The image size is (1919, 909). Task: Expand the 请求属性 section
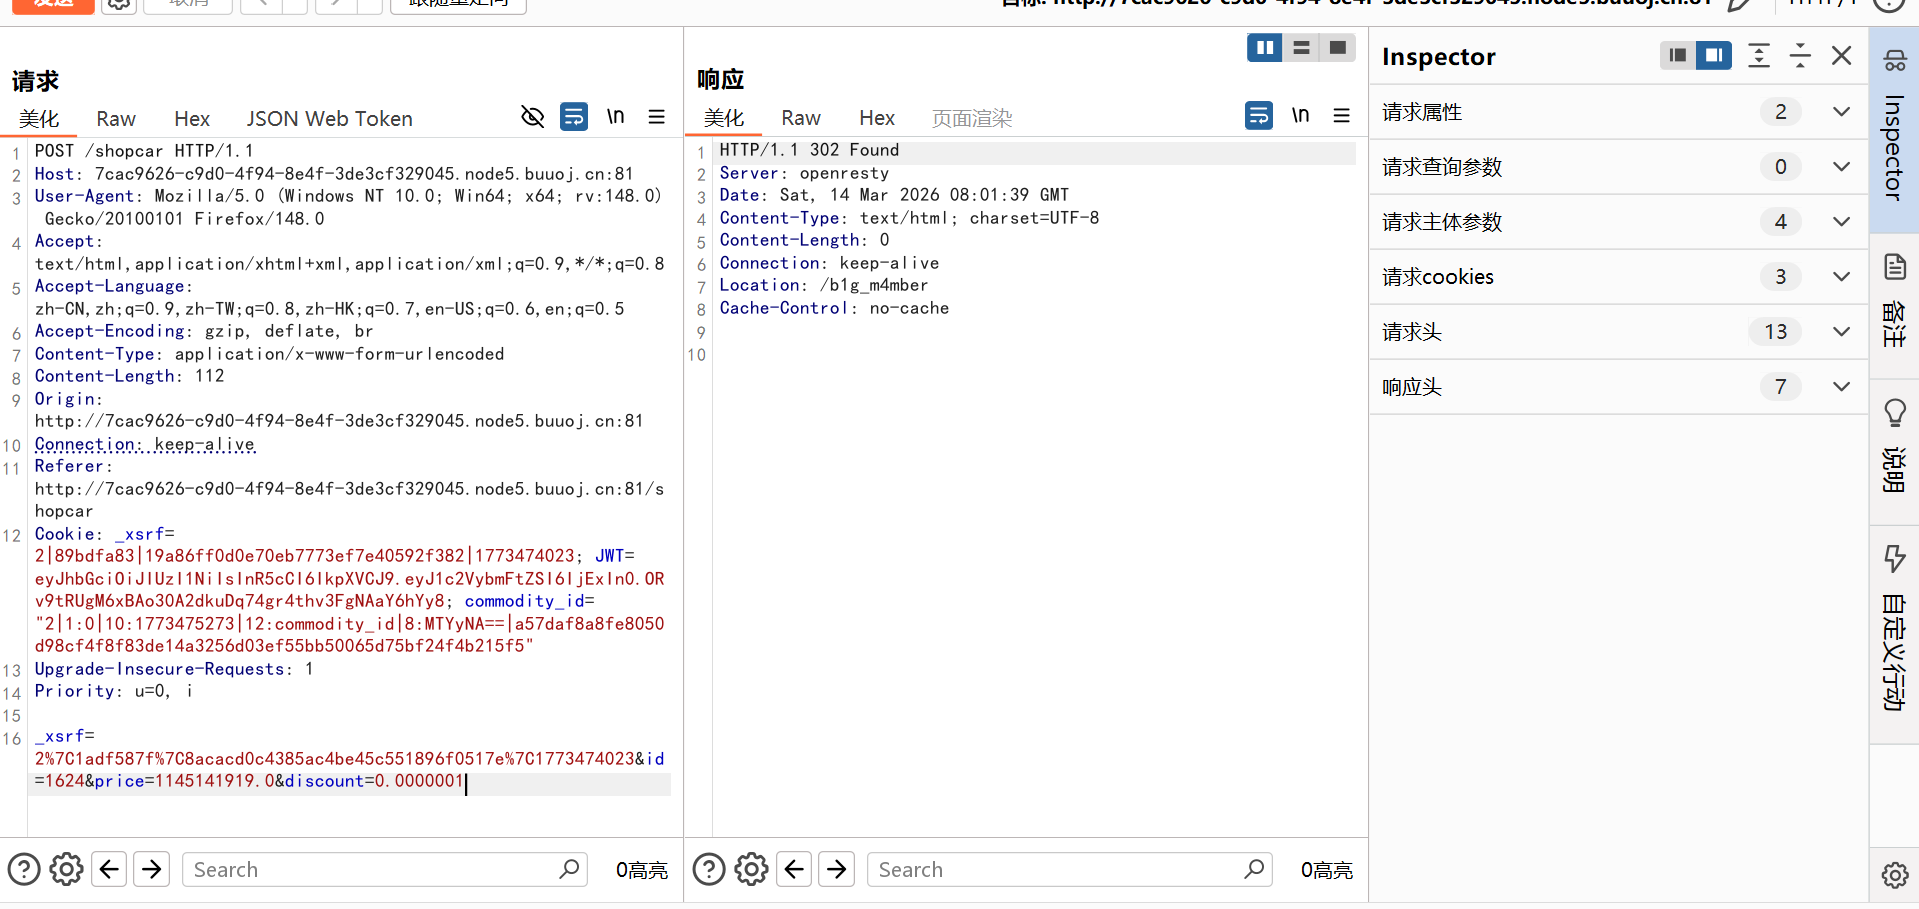(1841, 112)
